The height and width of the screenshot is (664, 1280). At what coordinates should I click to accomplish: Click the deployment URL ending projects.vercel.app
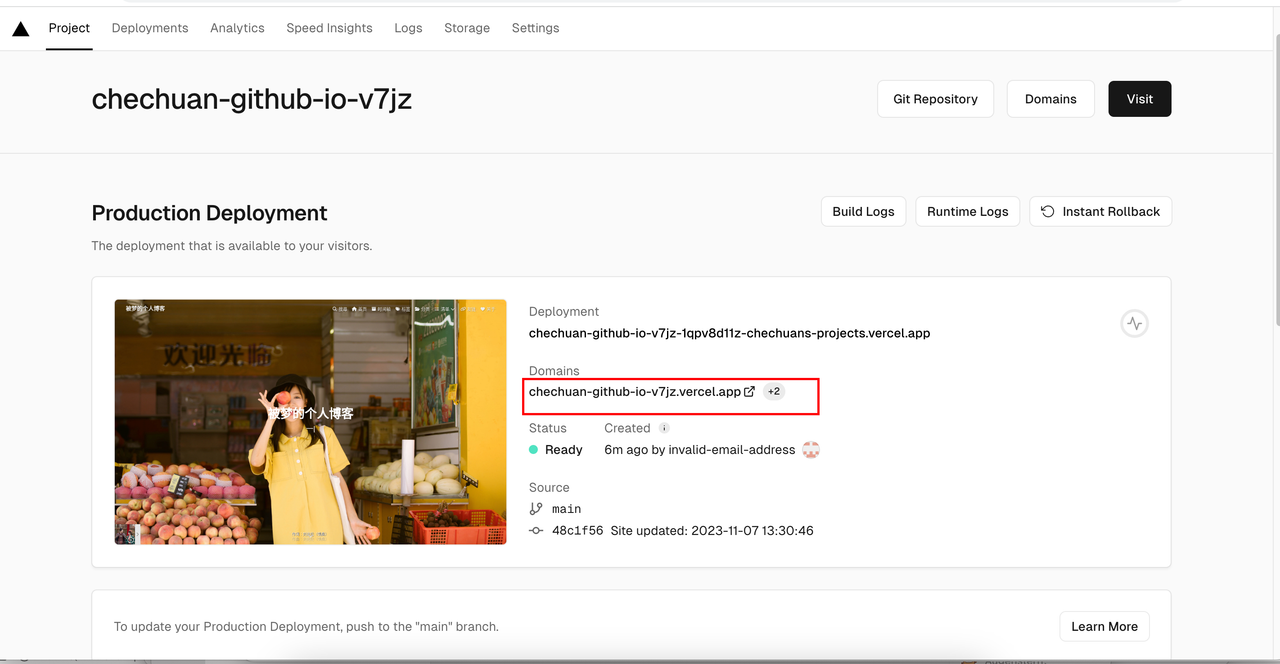coord(730,333)
